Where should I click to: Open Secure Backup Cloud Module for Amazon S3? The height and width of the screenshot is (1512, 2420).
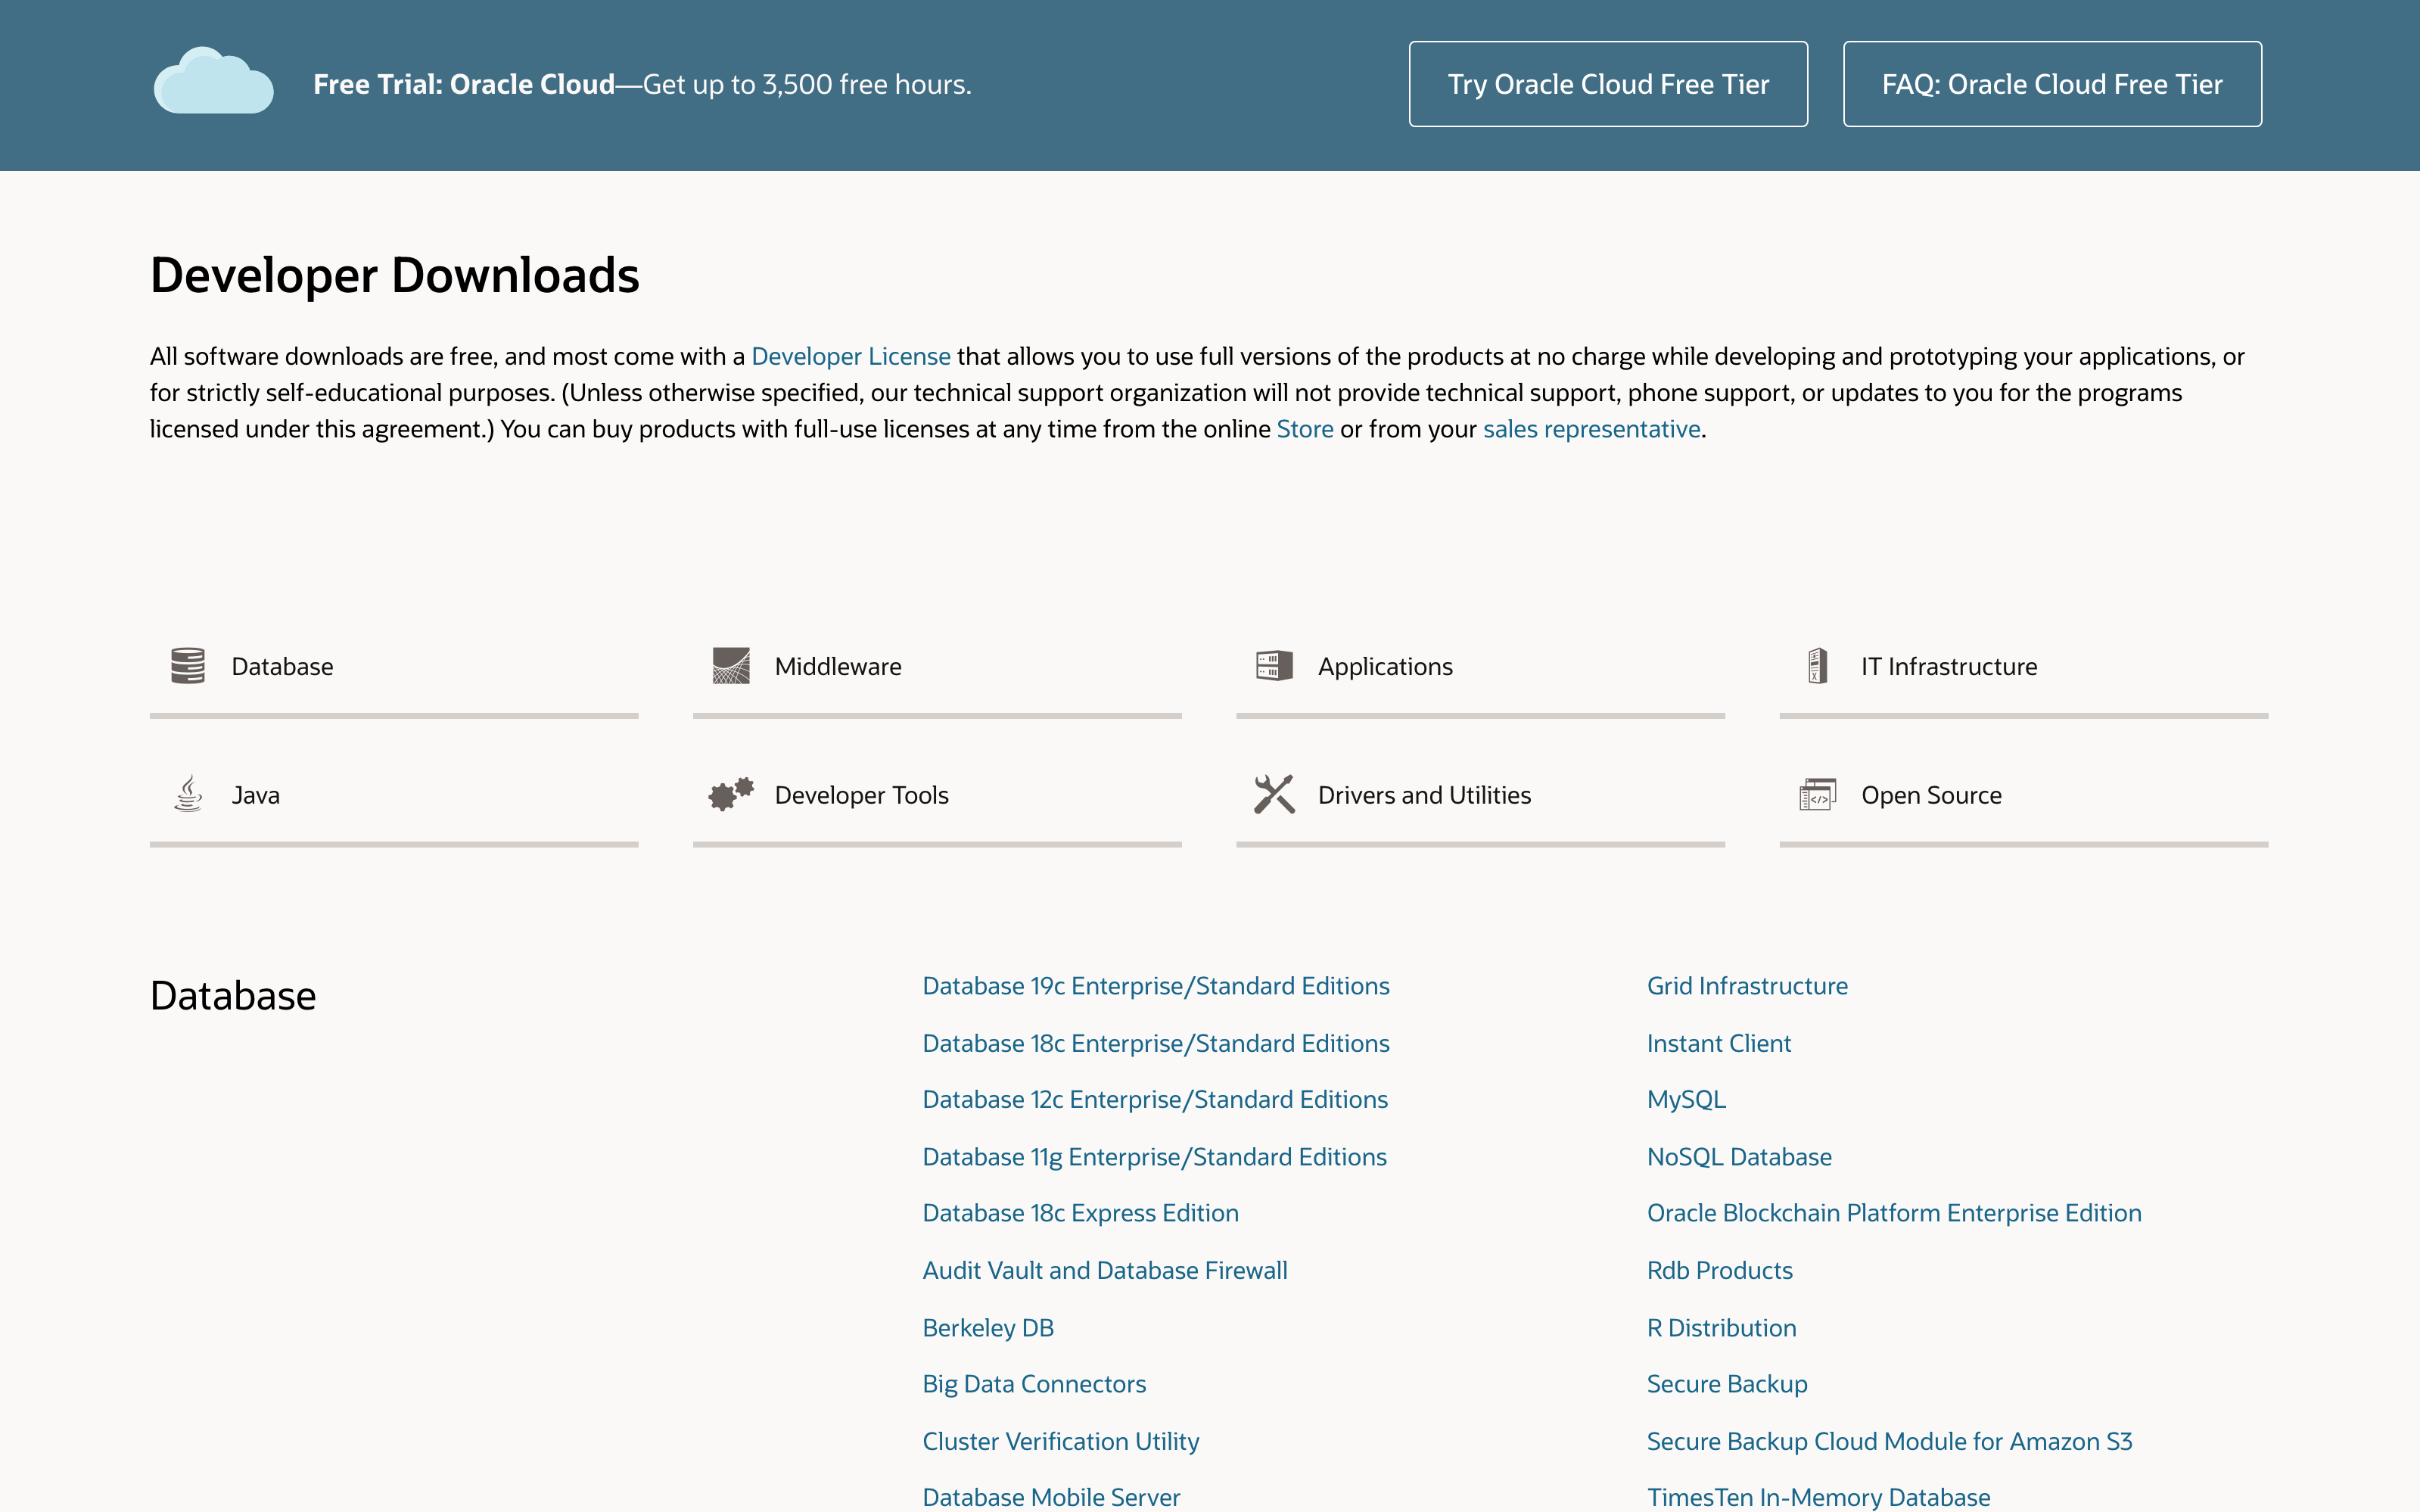pos(1889,1441)
